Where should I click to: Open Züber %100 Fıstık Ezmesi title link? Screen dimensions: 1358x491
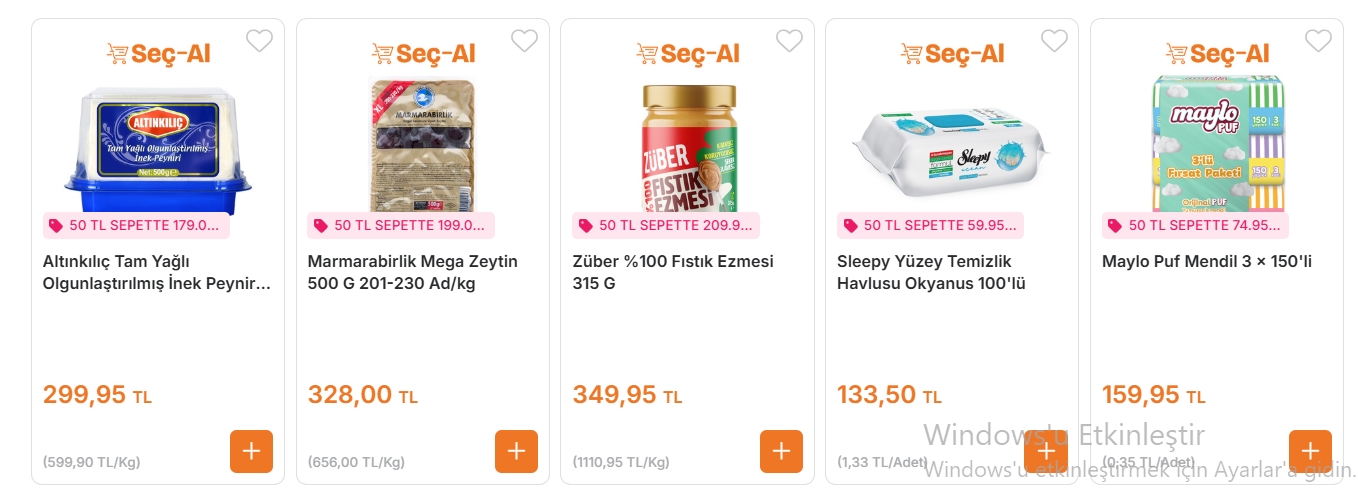673,272
